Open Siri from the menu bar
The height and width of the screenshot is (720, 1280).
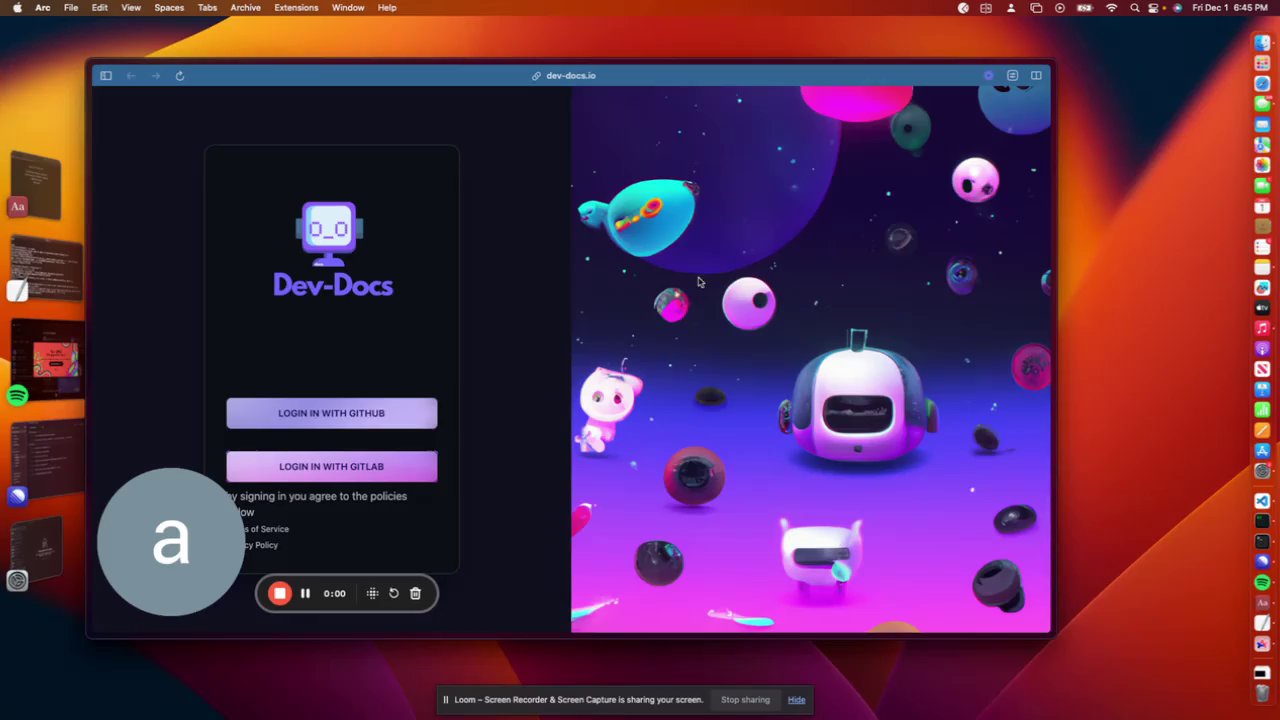click(1177, 8)
